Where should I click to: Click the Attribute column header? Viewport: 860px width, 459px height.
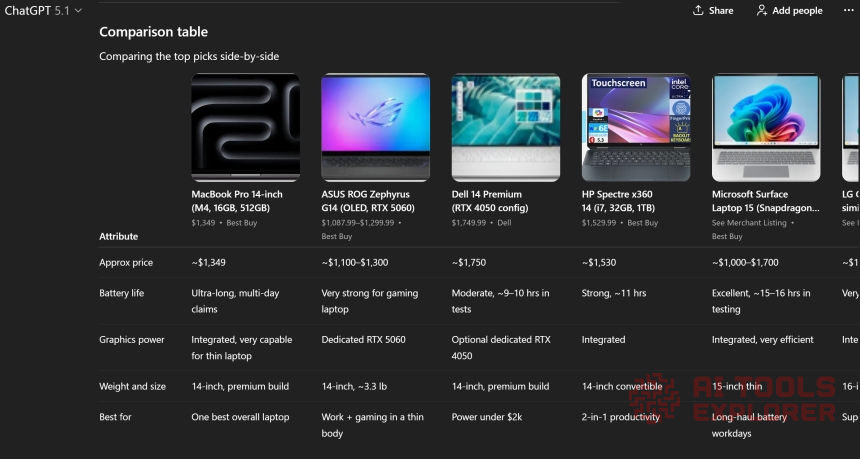(118, 236)
